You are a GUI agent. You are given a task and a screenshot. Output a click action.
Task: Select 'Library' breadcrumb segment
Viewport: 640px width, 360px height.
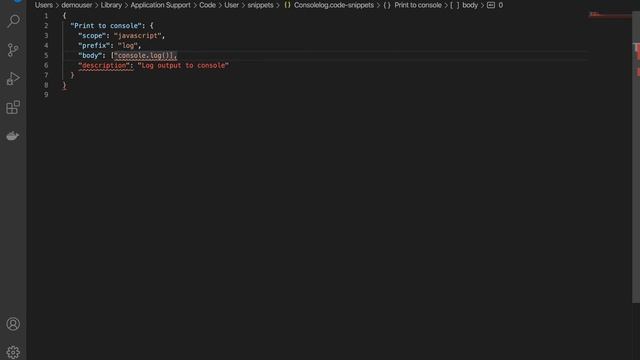point(111,5)
